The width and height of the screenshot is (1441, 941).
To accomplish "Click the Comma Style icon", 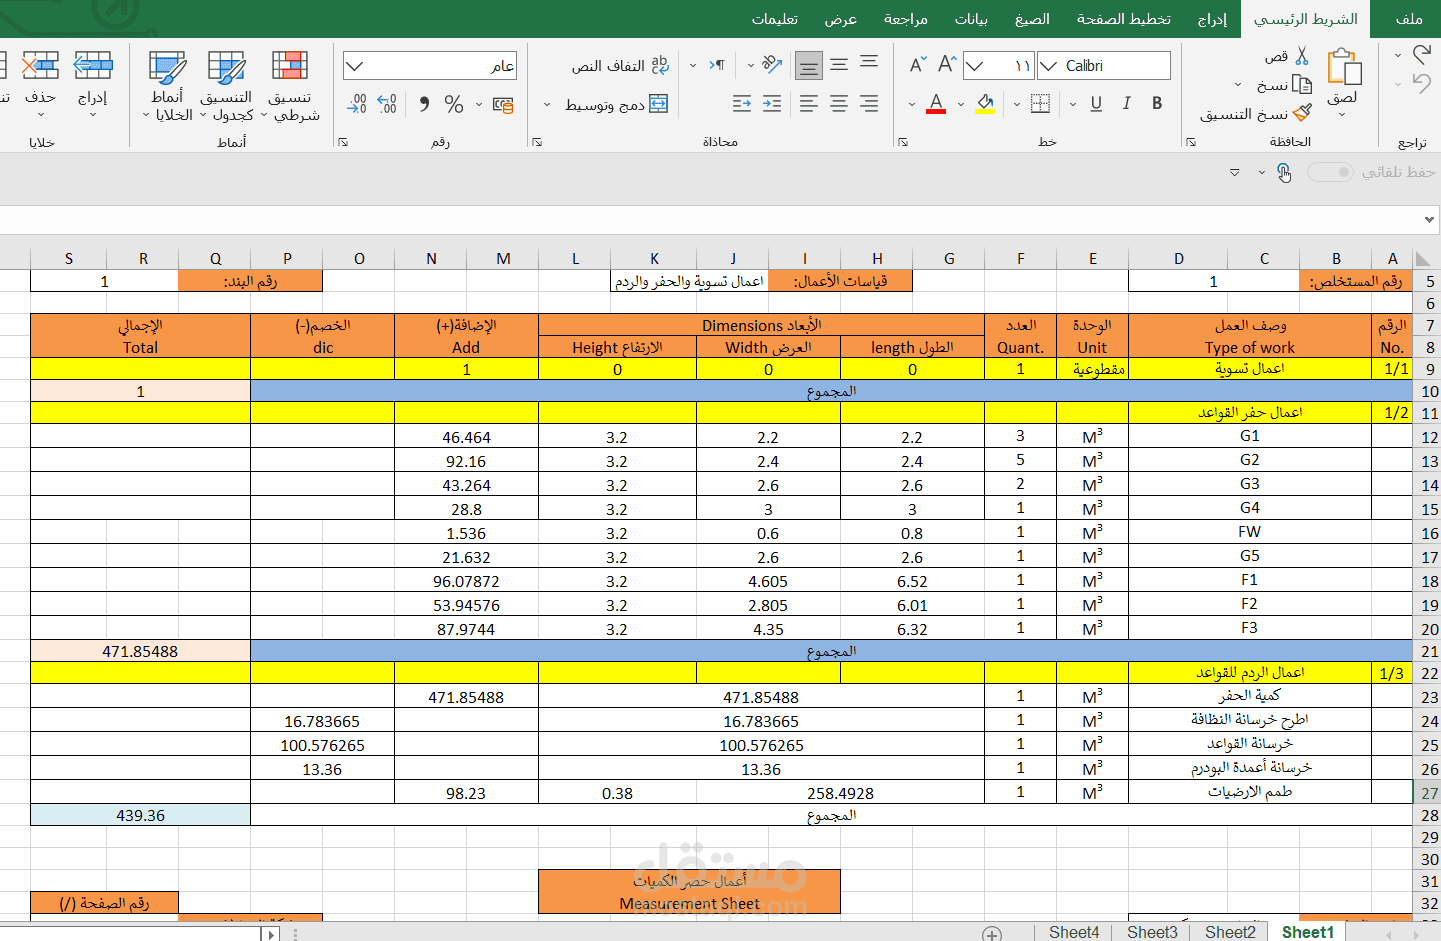I will (x=425, y=104).
